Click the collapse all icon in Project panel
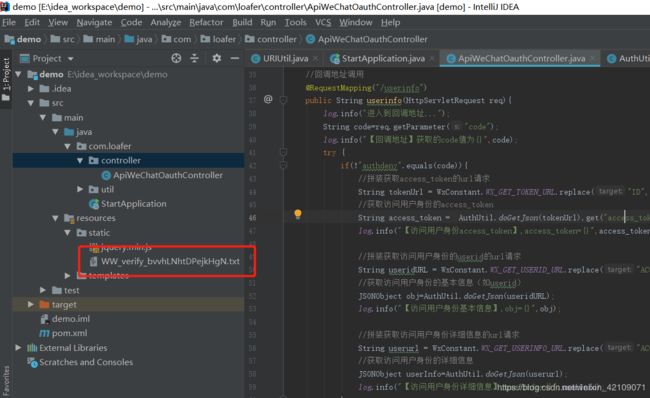Image resolution: width=650 pixels, height=398 pixels. coord(194,58)
